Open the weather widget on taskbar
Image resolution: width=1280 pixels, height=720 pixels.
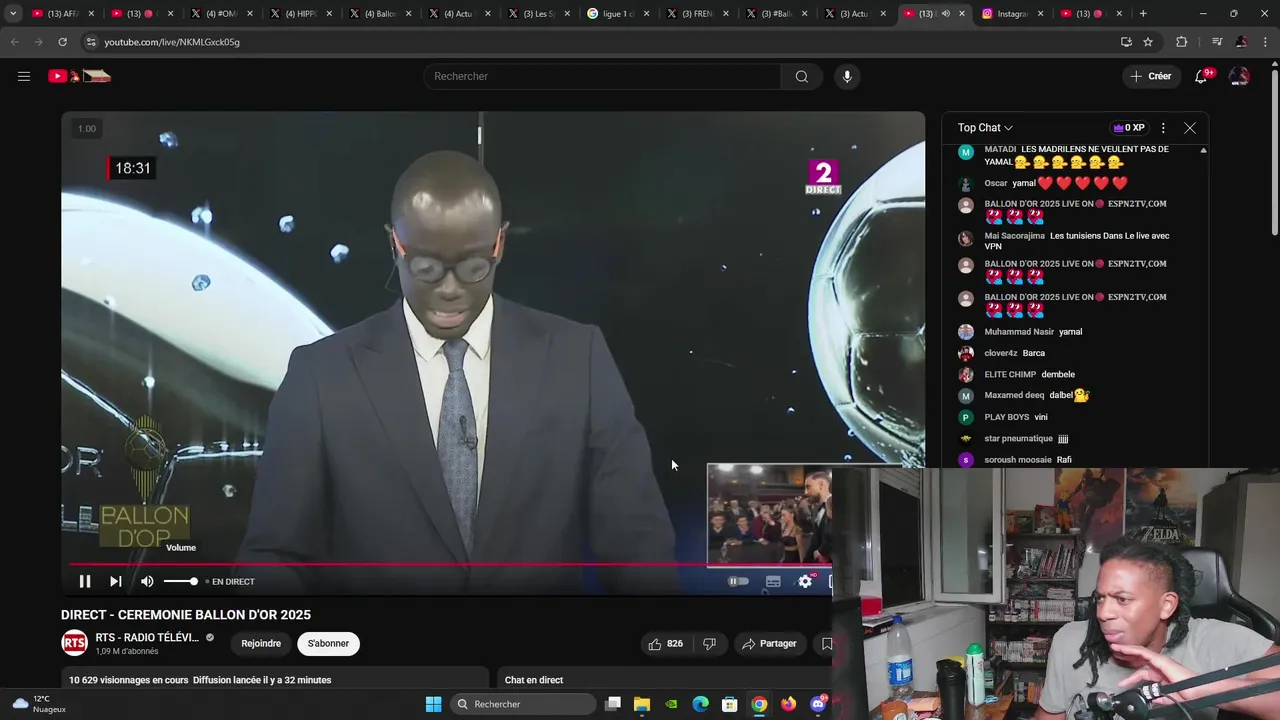38,704
